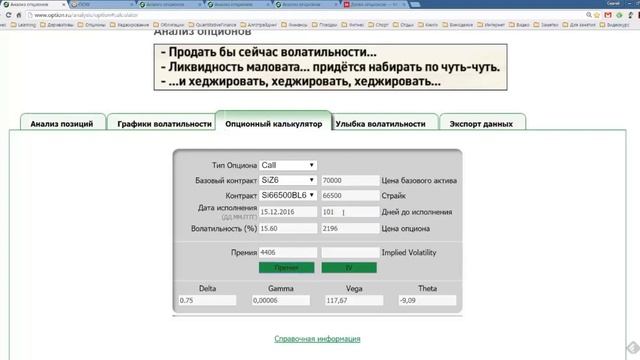Open the Learning bookmarks folder
Viewport: 640px width, 360px height.
point(23,25)
